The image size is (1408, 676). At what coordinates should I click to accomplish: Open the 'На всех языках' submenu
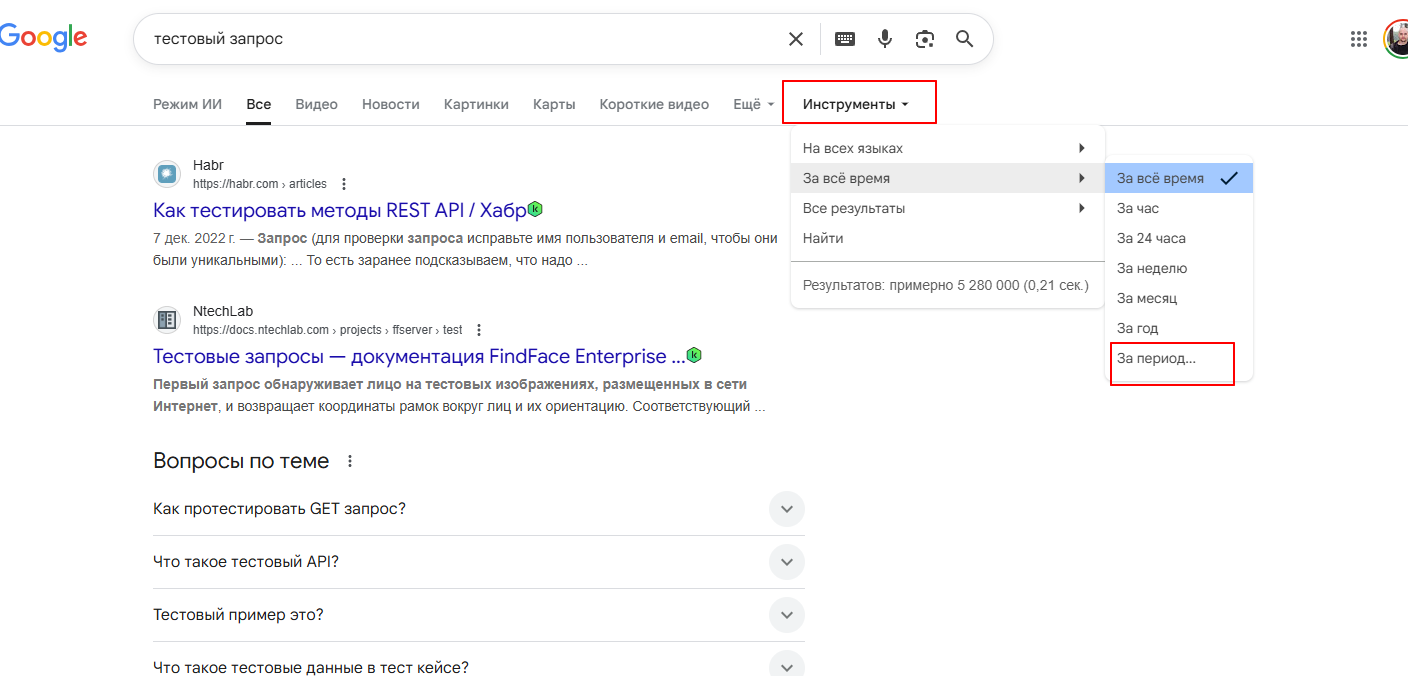(x=945, y=148)
